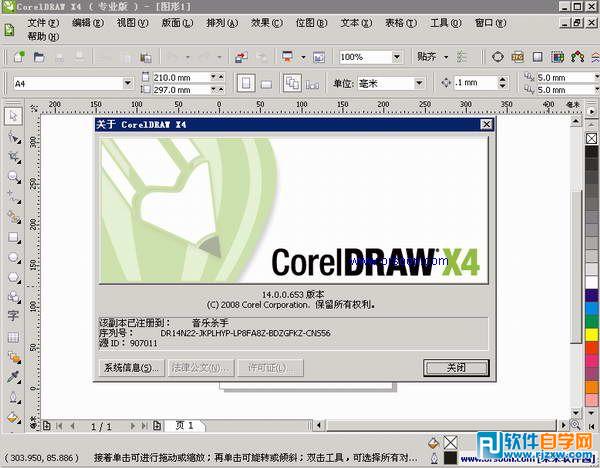
Task: Set page orientation to portrait
Action: (246, 83)
